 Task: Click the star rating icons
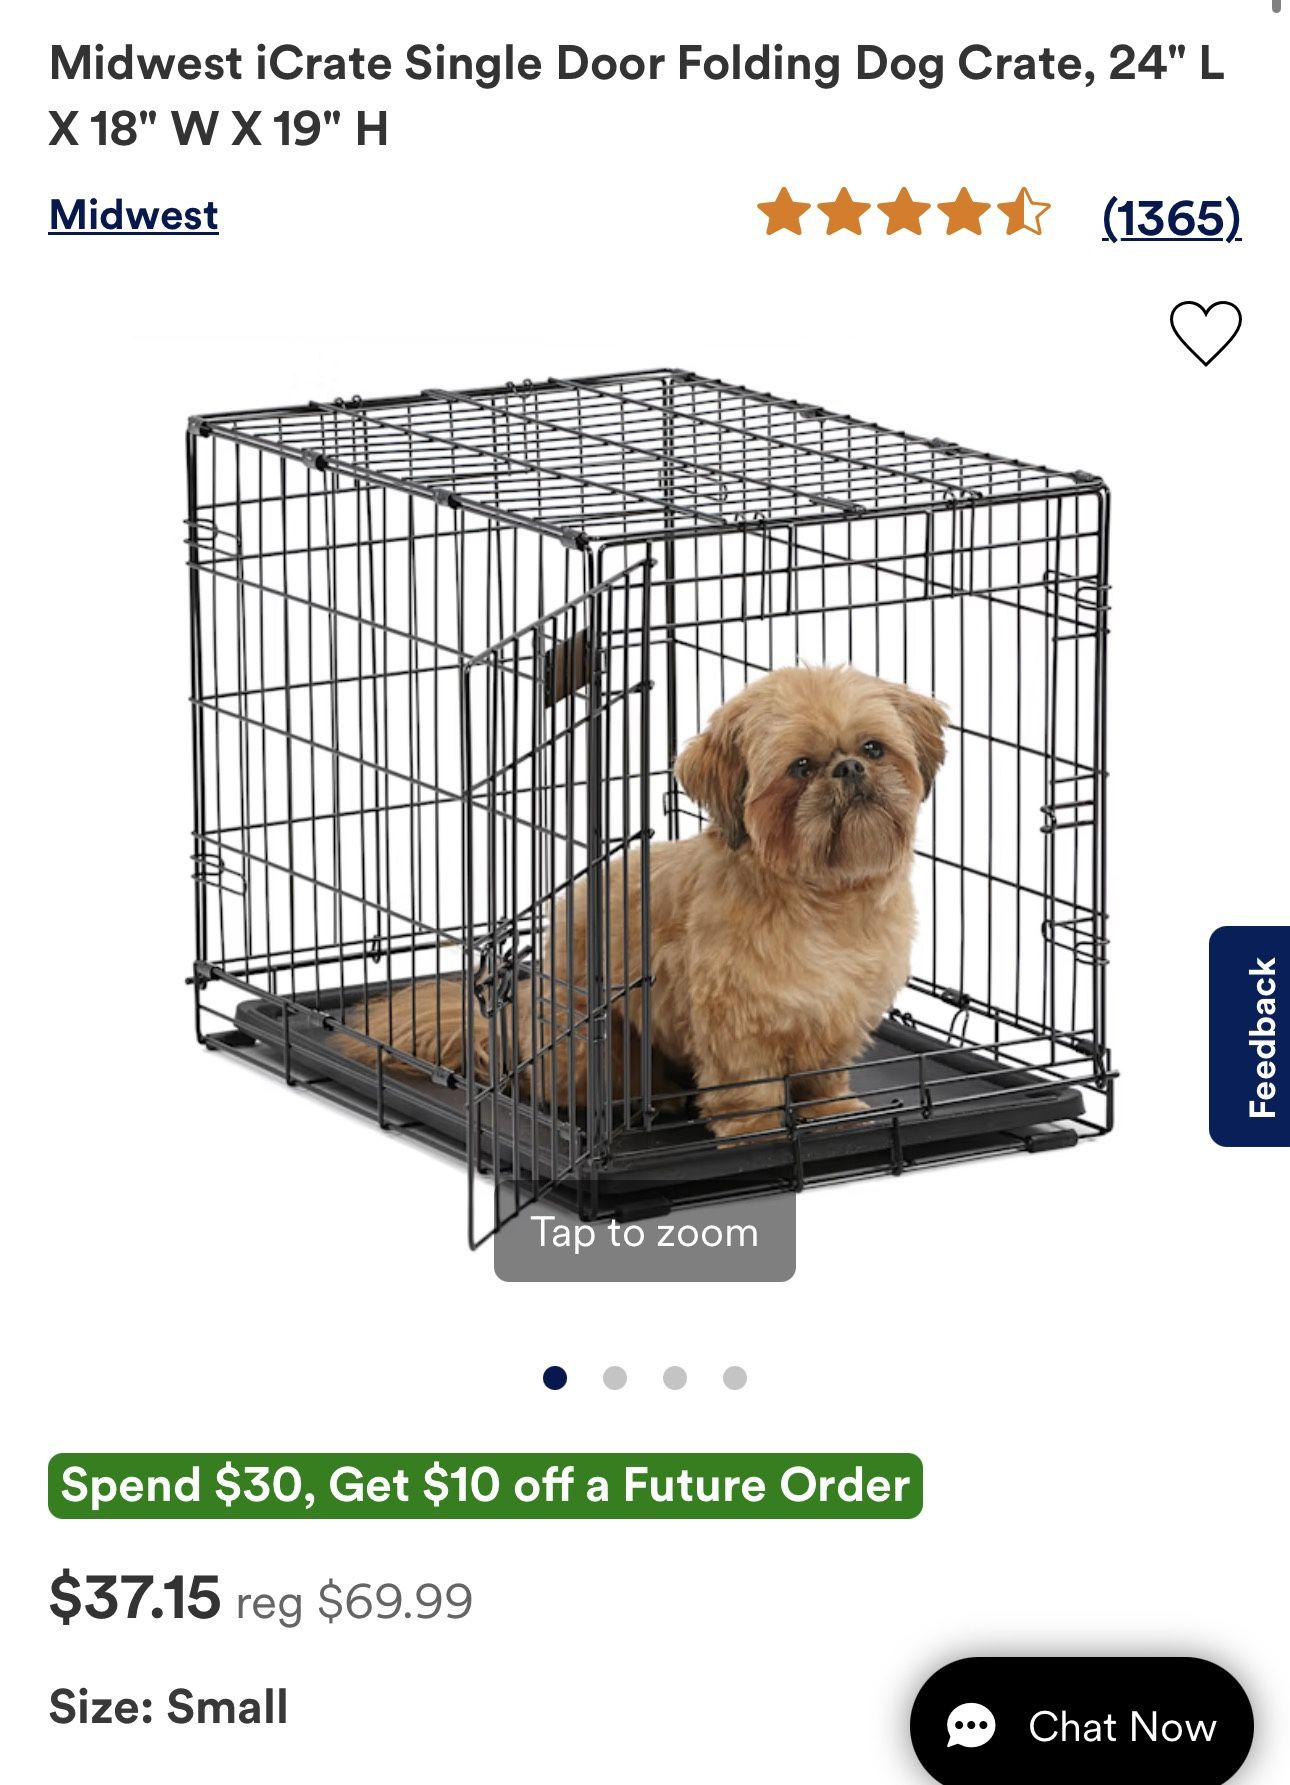point(904,212)
